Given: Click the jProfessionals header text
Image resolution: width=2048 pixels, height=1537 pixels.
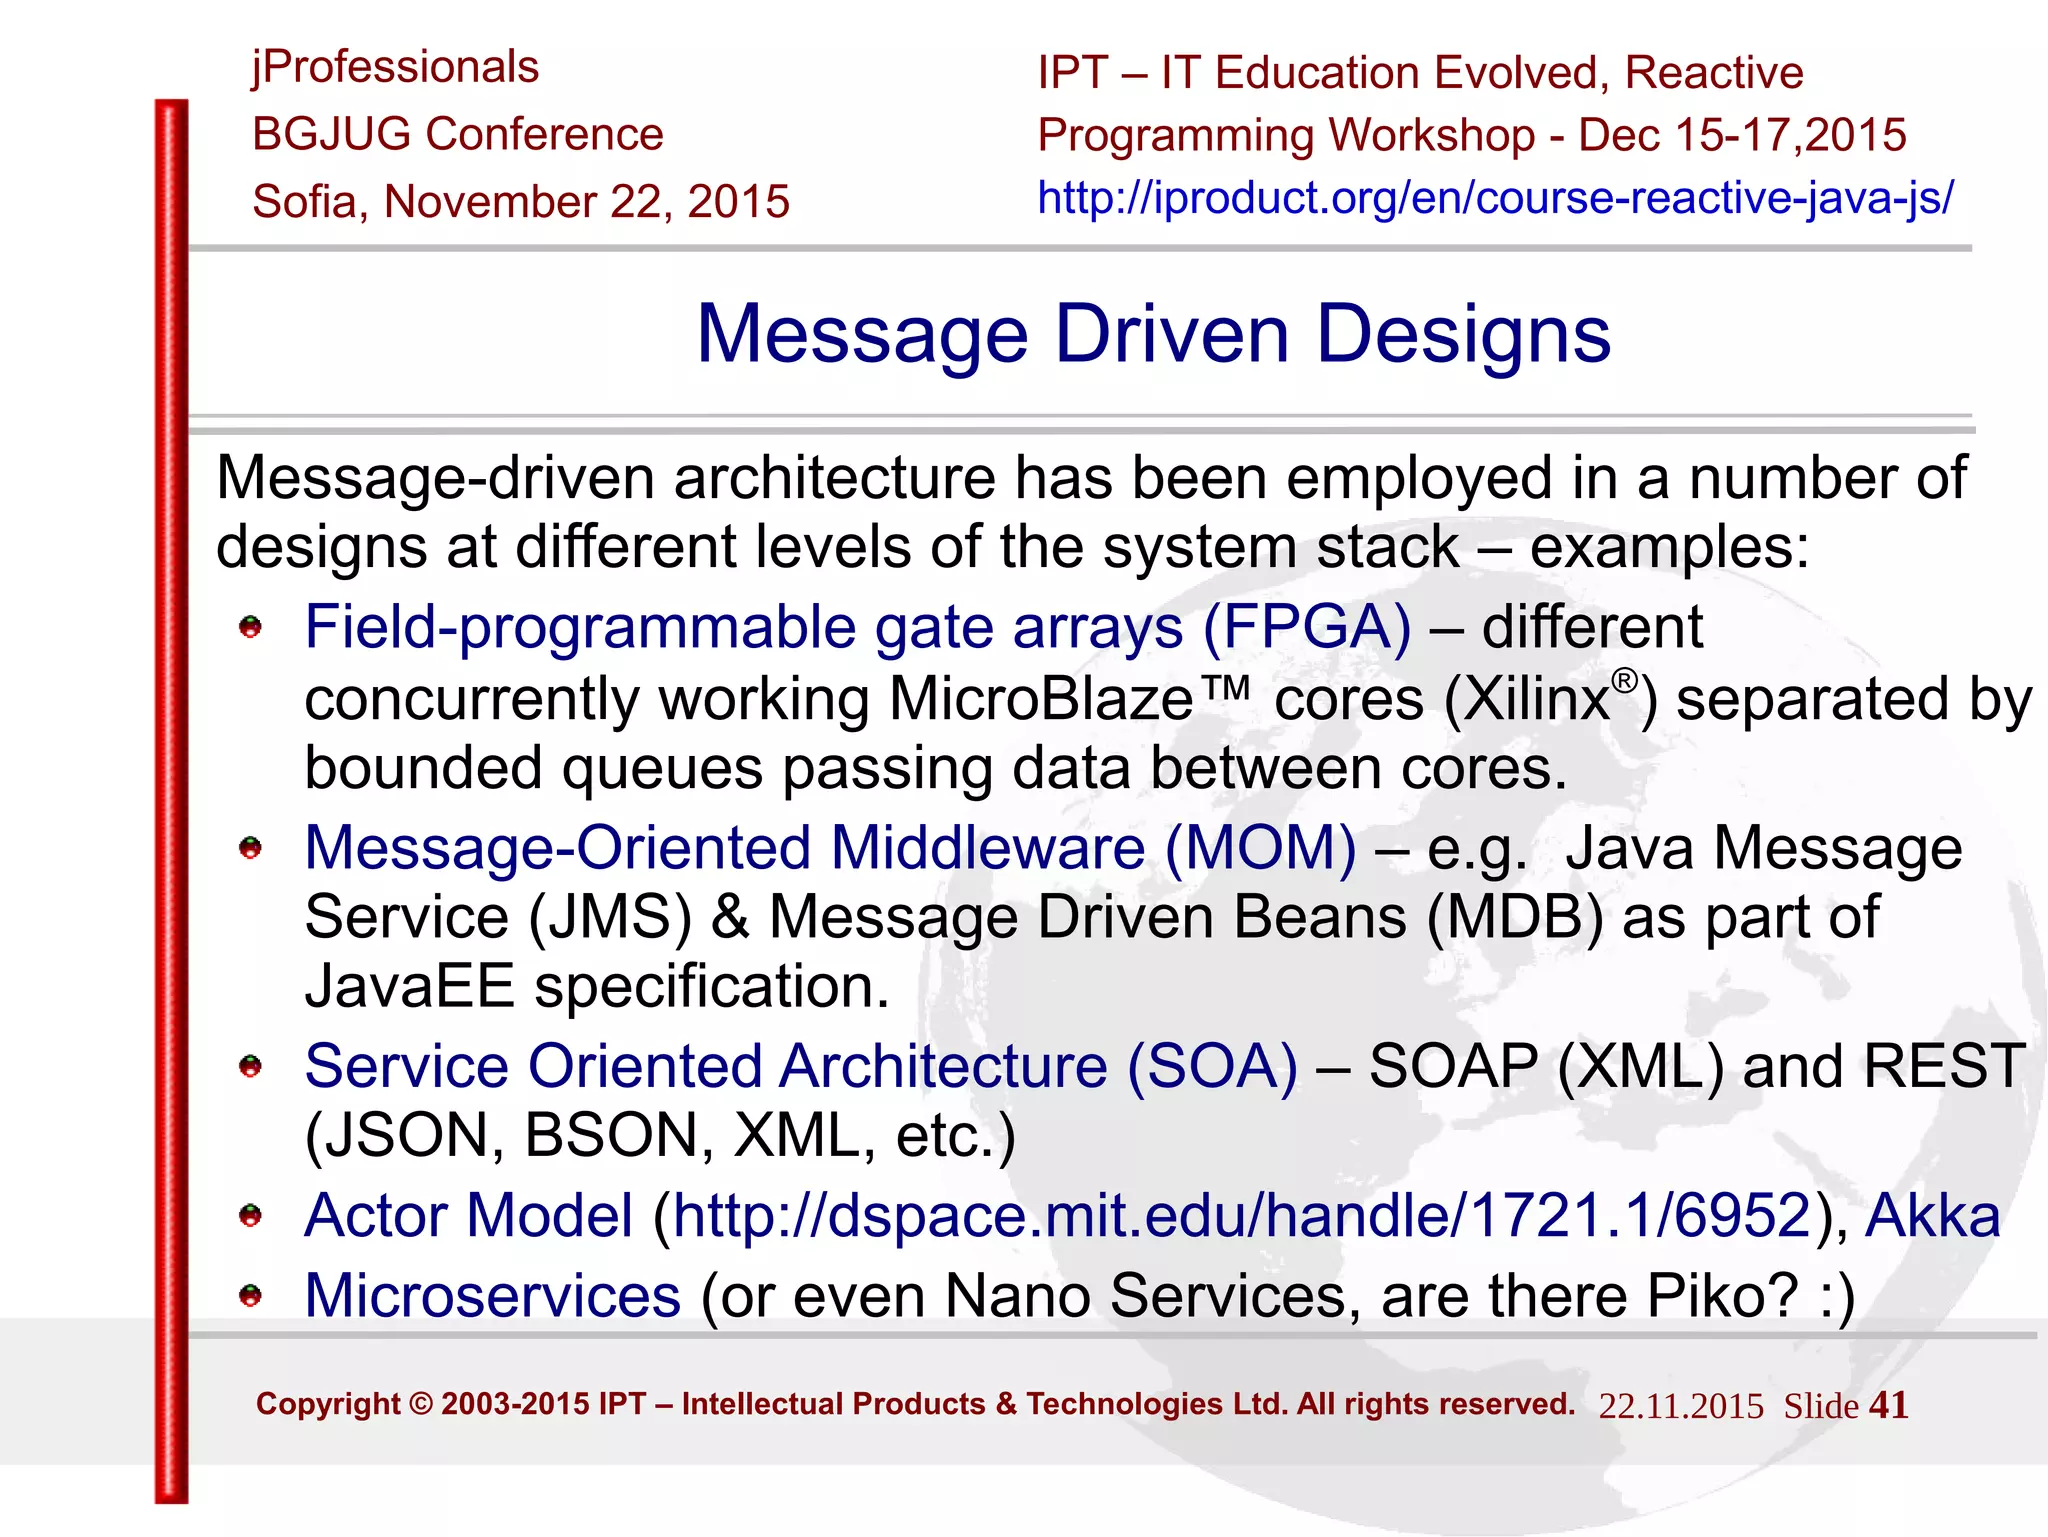Looking at the screenshot, I should (395, 68).
